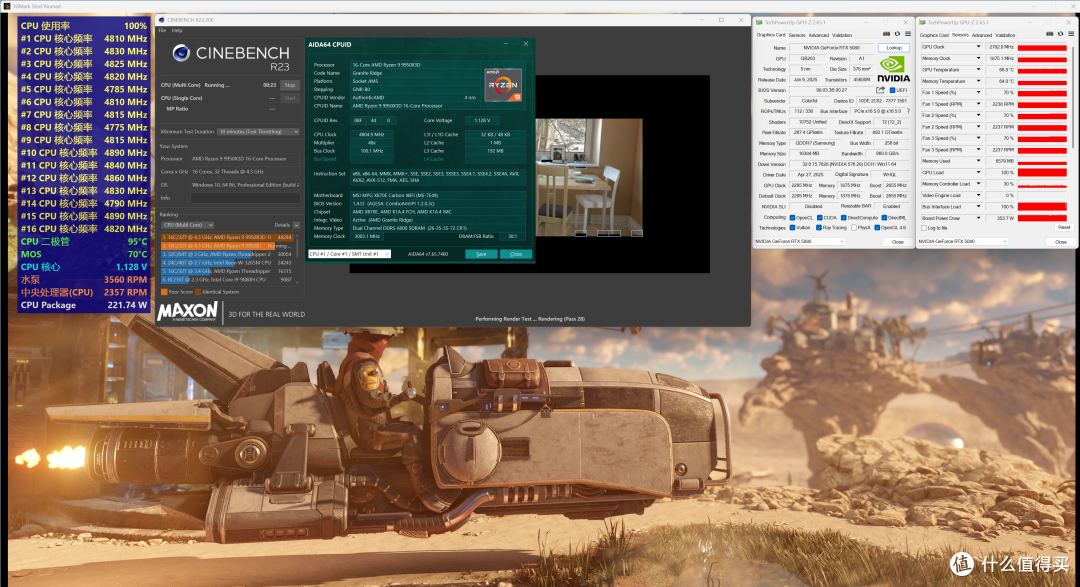Open the hamburger menu in GPU-Z Sensors window
Viewport: 1080px width, 587px height.
[x=1071, y=34]
